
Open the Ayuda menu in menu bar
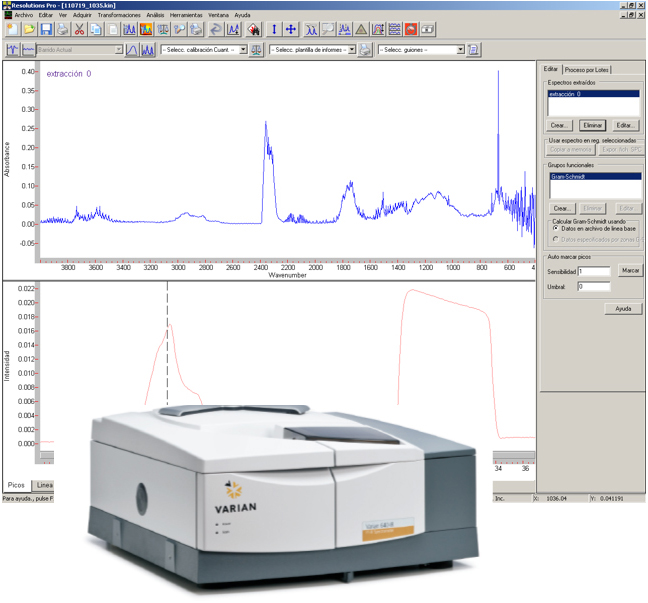tap(242, 15)
